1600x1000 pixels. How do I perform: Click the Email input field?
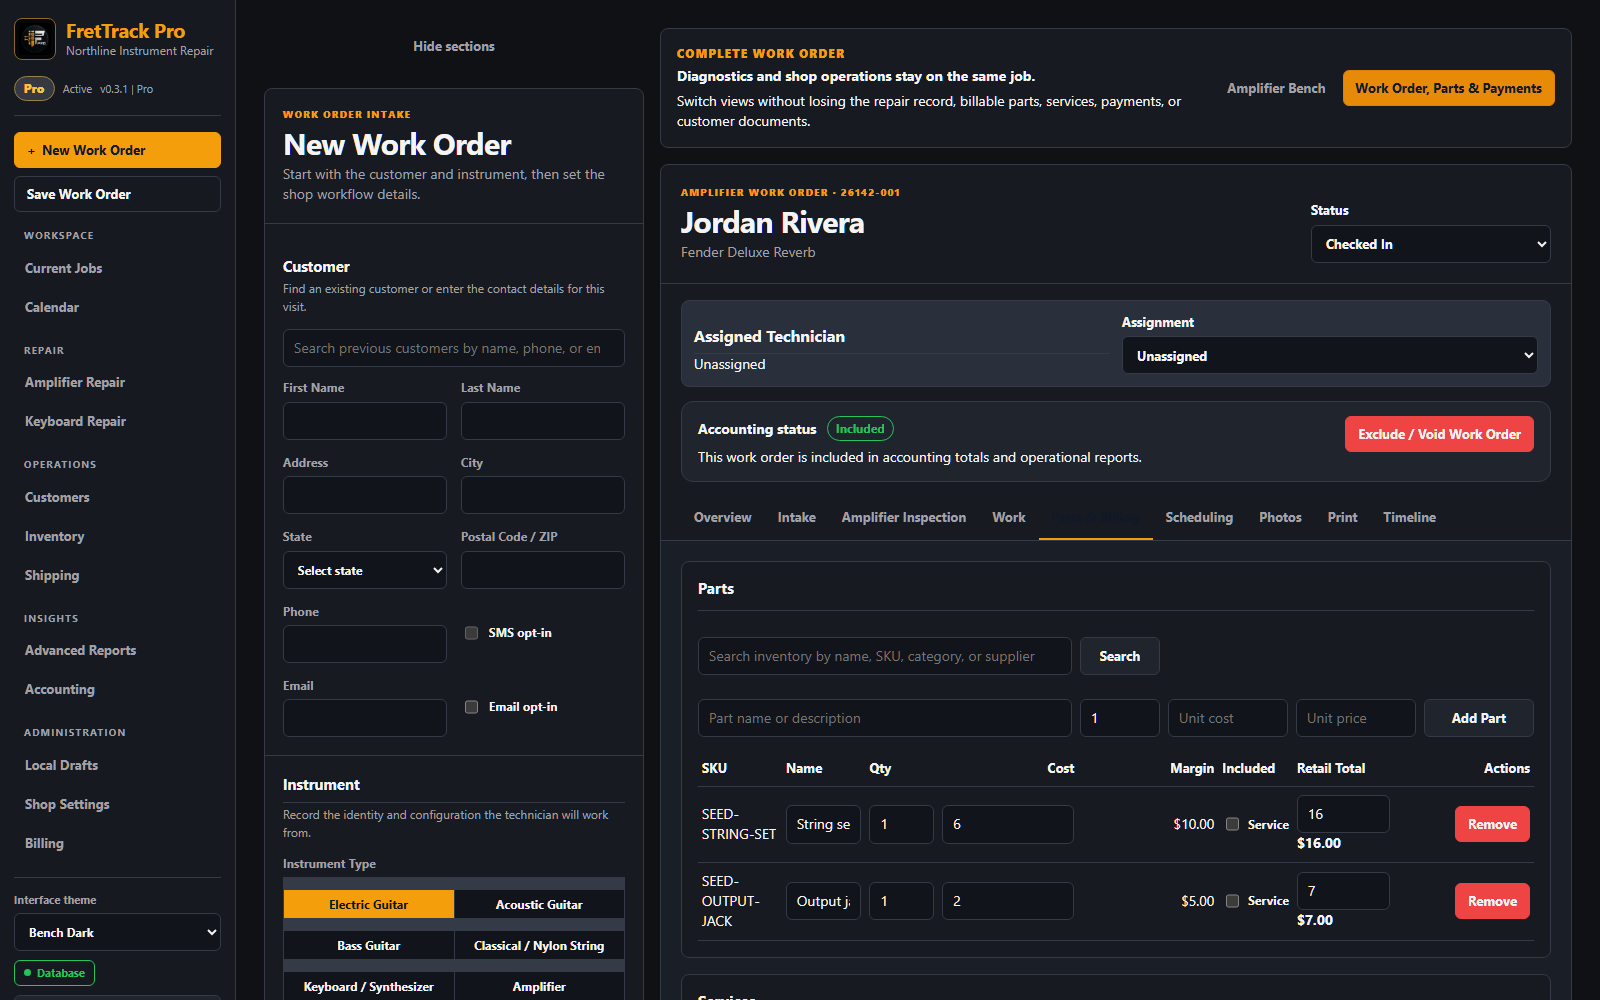pyautogui.click(x=365, y=718)
